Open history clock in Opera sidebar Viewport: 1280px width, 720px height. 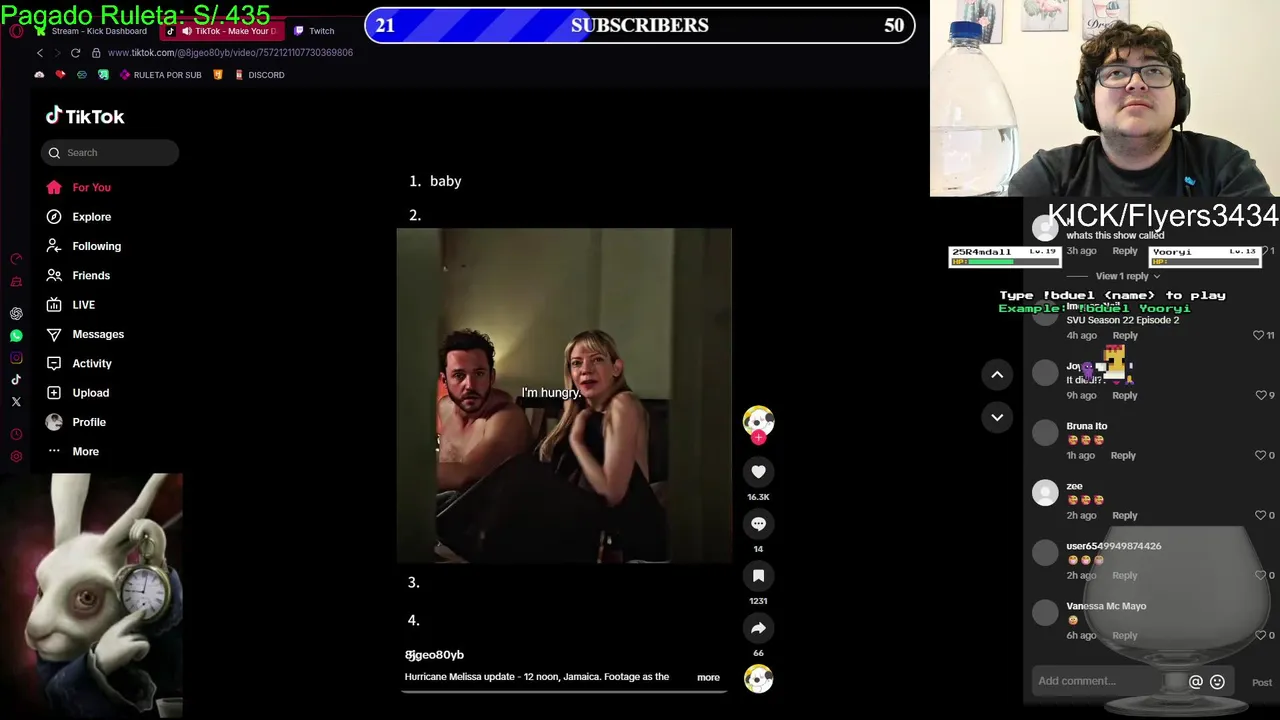tap(16, 435)
